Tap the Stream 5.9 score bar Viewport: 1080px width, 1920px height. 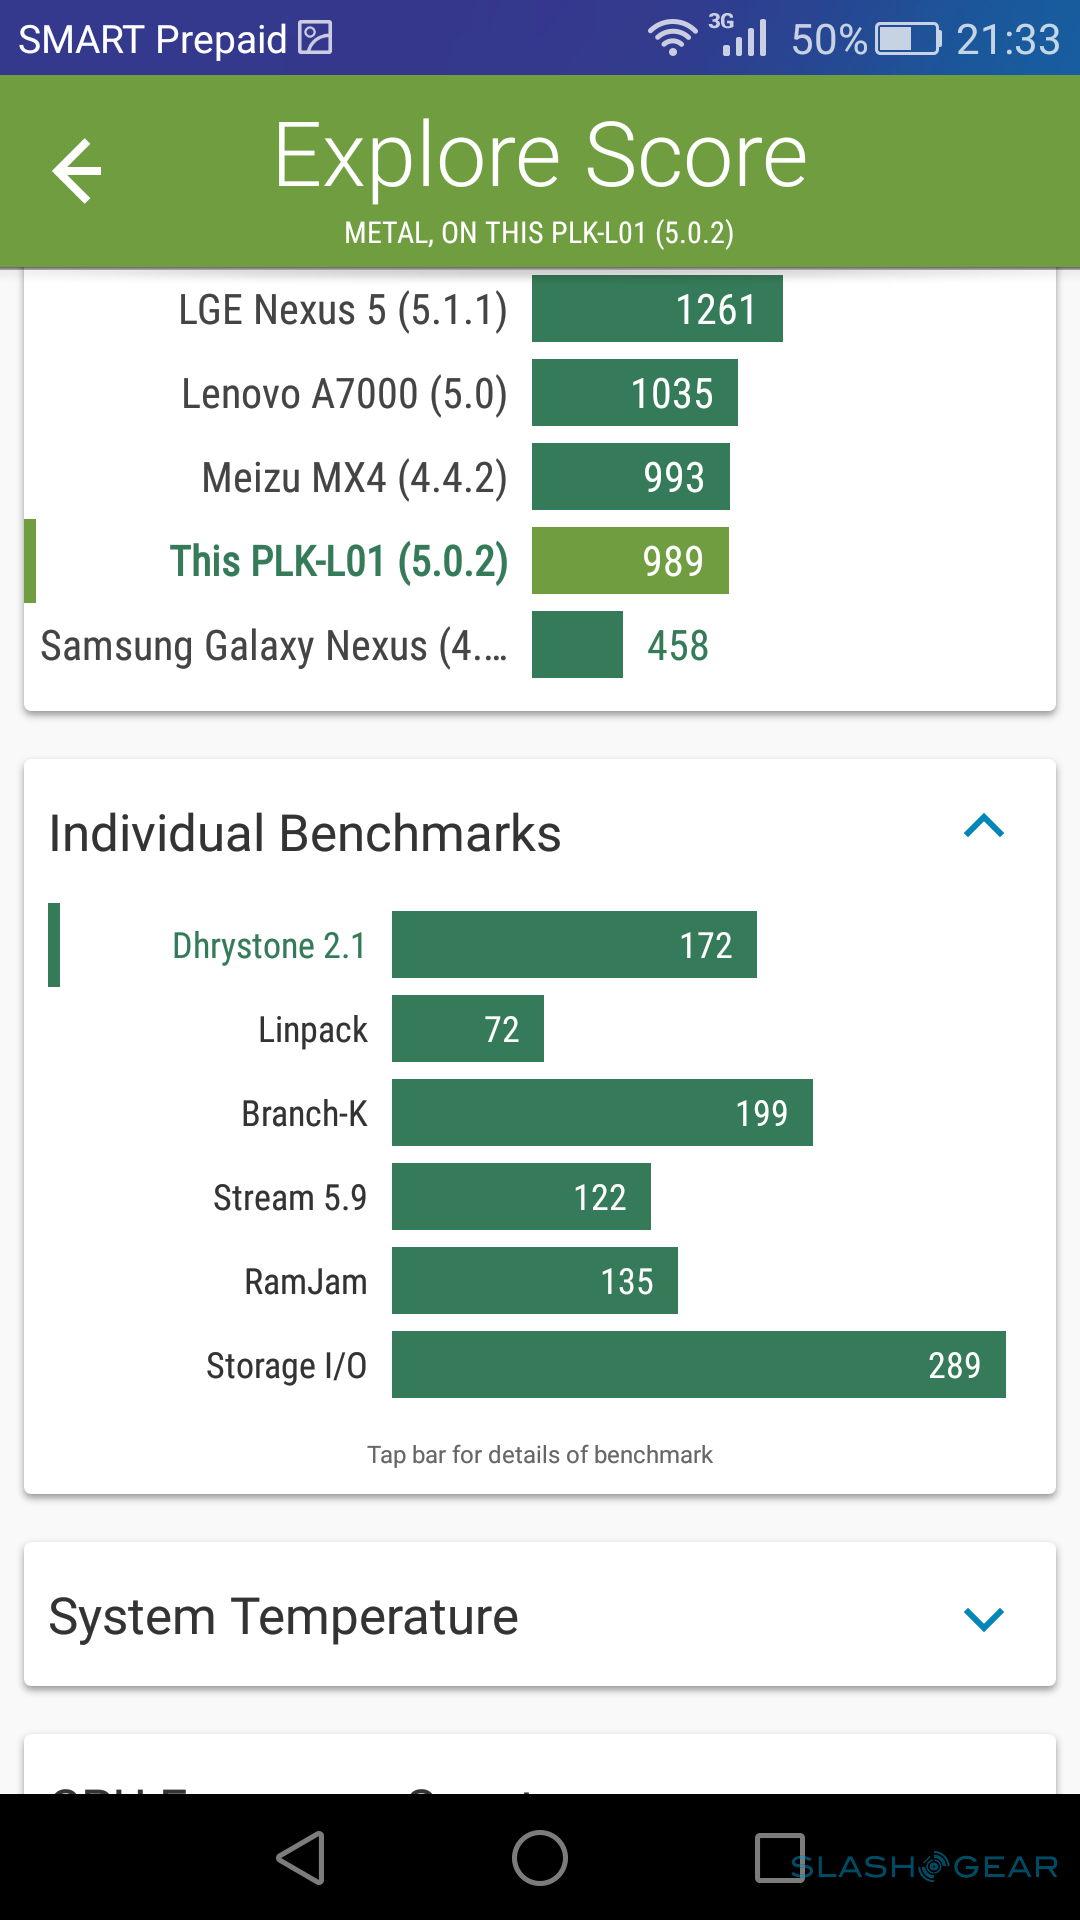(x=521, y=1197)
